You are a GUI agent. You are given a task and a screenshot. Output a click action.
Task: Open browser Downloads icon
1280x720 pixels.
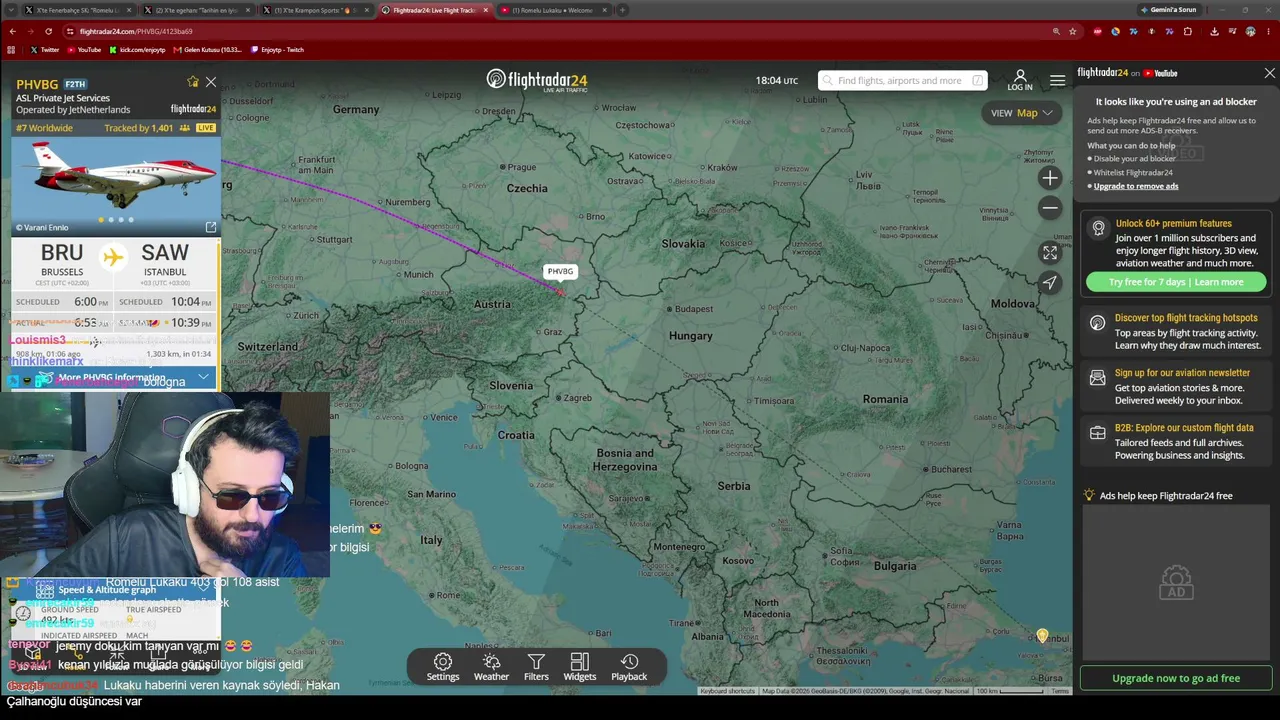click(x=1214, y=31)
